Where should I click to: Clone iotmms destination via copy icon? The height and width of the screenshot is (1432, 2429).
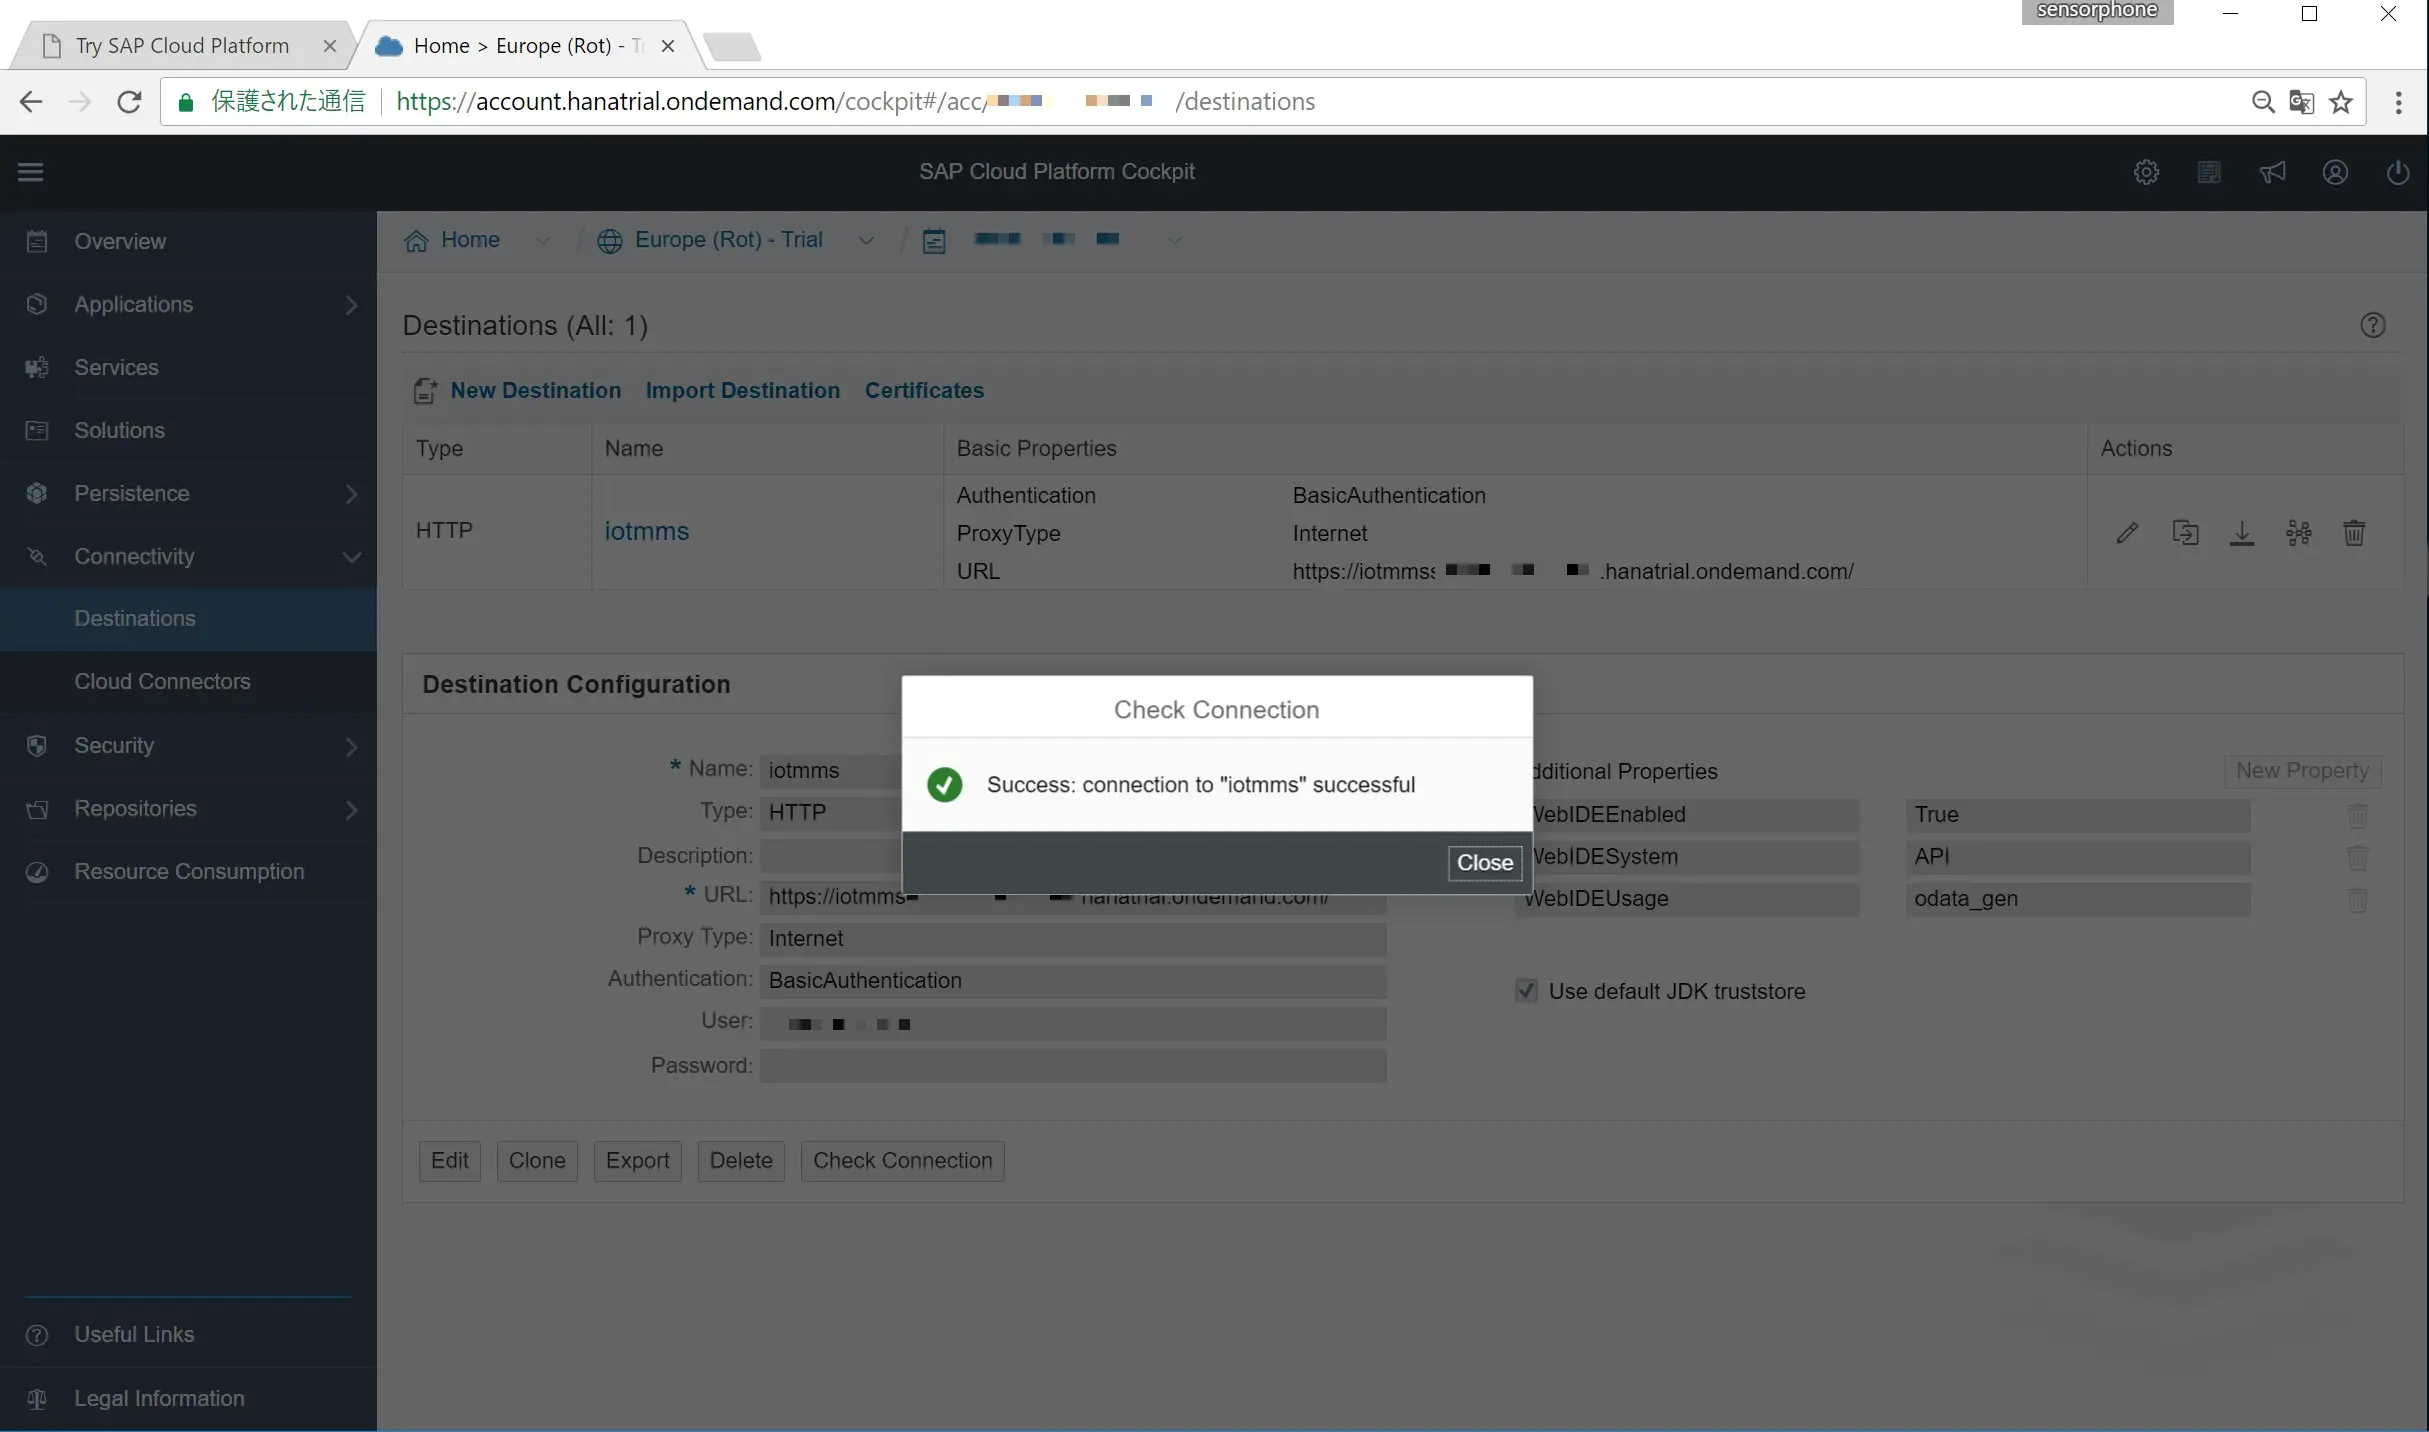[2185, 533]
